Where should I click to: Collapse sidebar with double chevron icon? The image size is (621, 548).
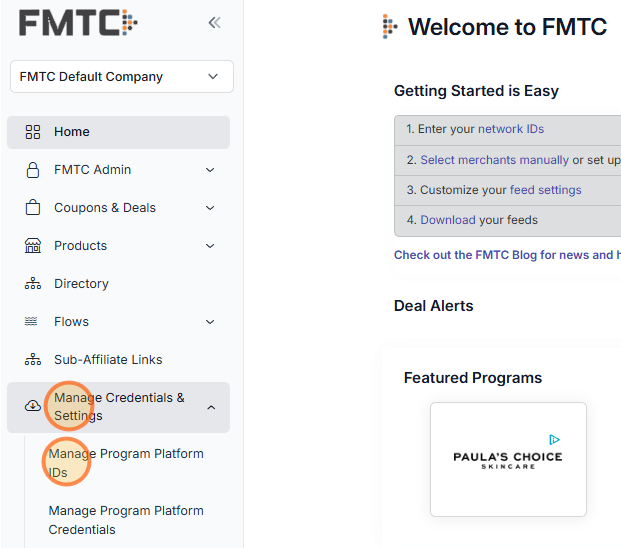coord(214,23)
